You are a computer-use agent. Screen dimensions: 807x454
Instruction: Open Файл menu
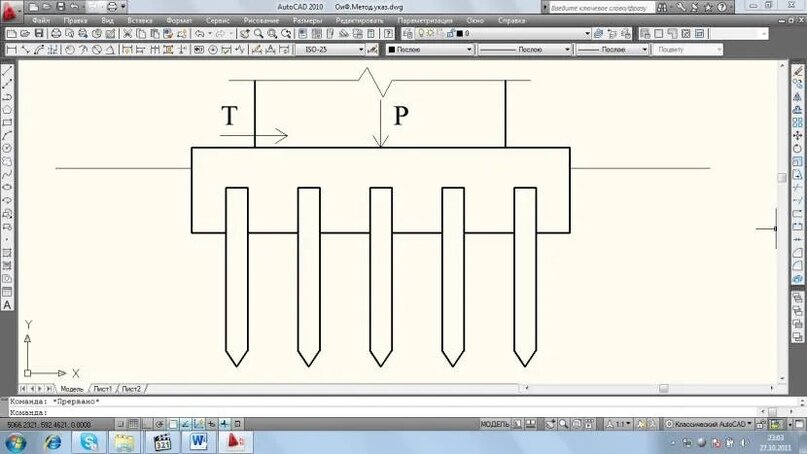tap(41, 21)
